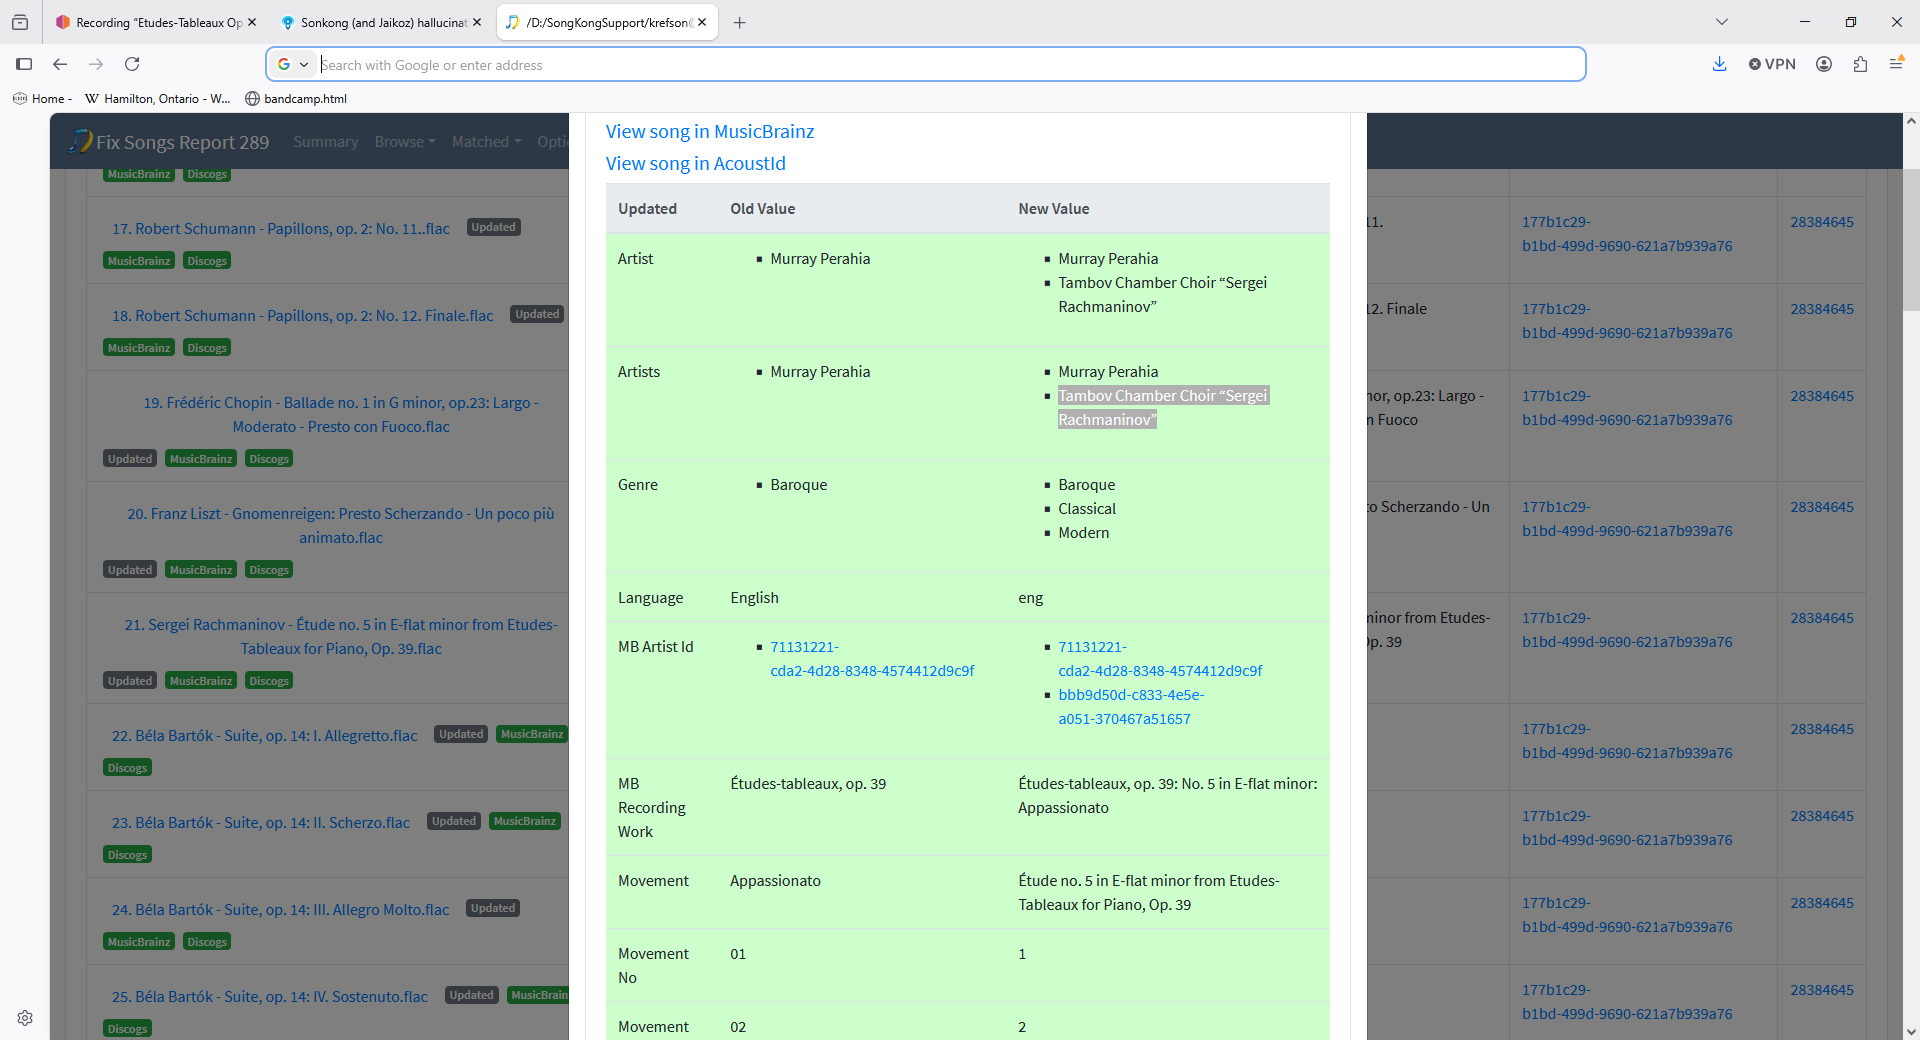This screenshot has height=1040, width=1920.
Task: Open Liszt Gnomenreigen flac link
Action: click(341, 525)
